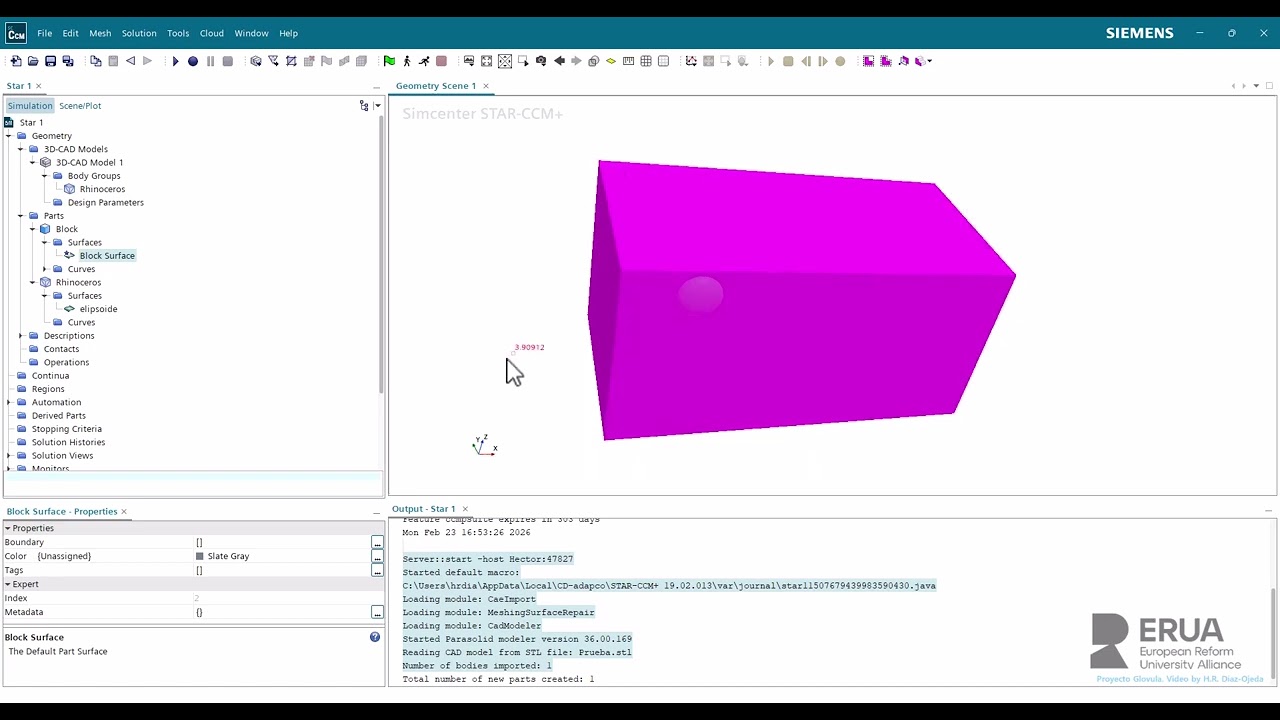Open the last magenta cube dropdown icon
This screenshot has width=1280, height=720.
pyautogui.click(x=923, y=61)
